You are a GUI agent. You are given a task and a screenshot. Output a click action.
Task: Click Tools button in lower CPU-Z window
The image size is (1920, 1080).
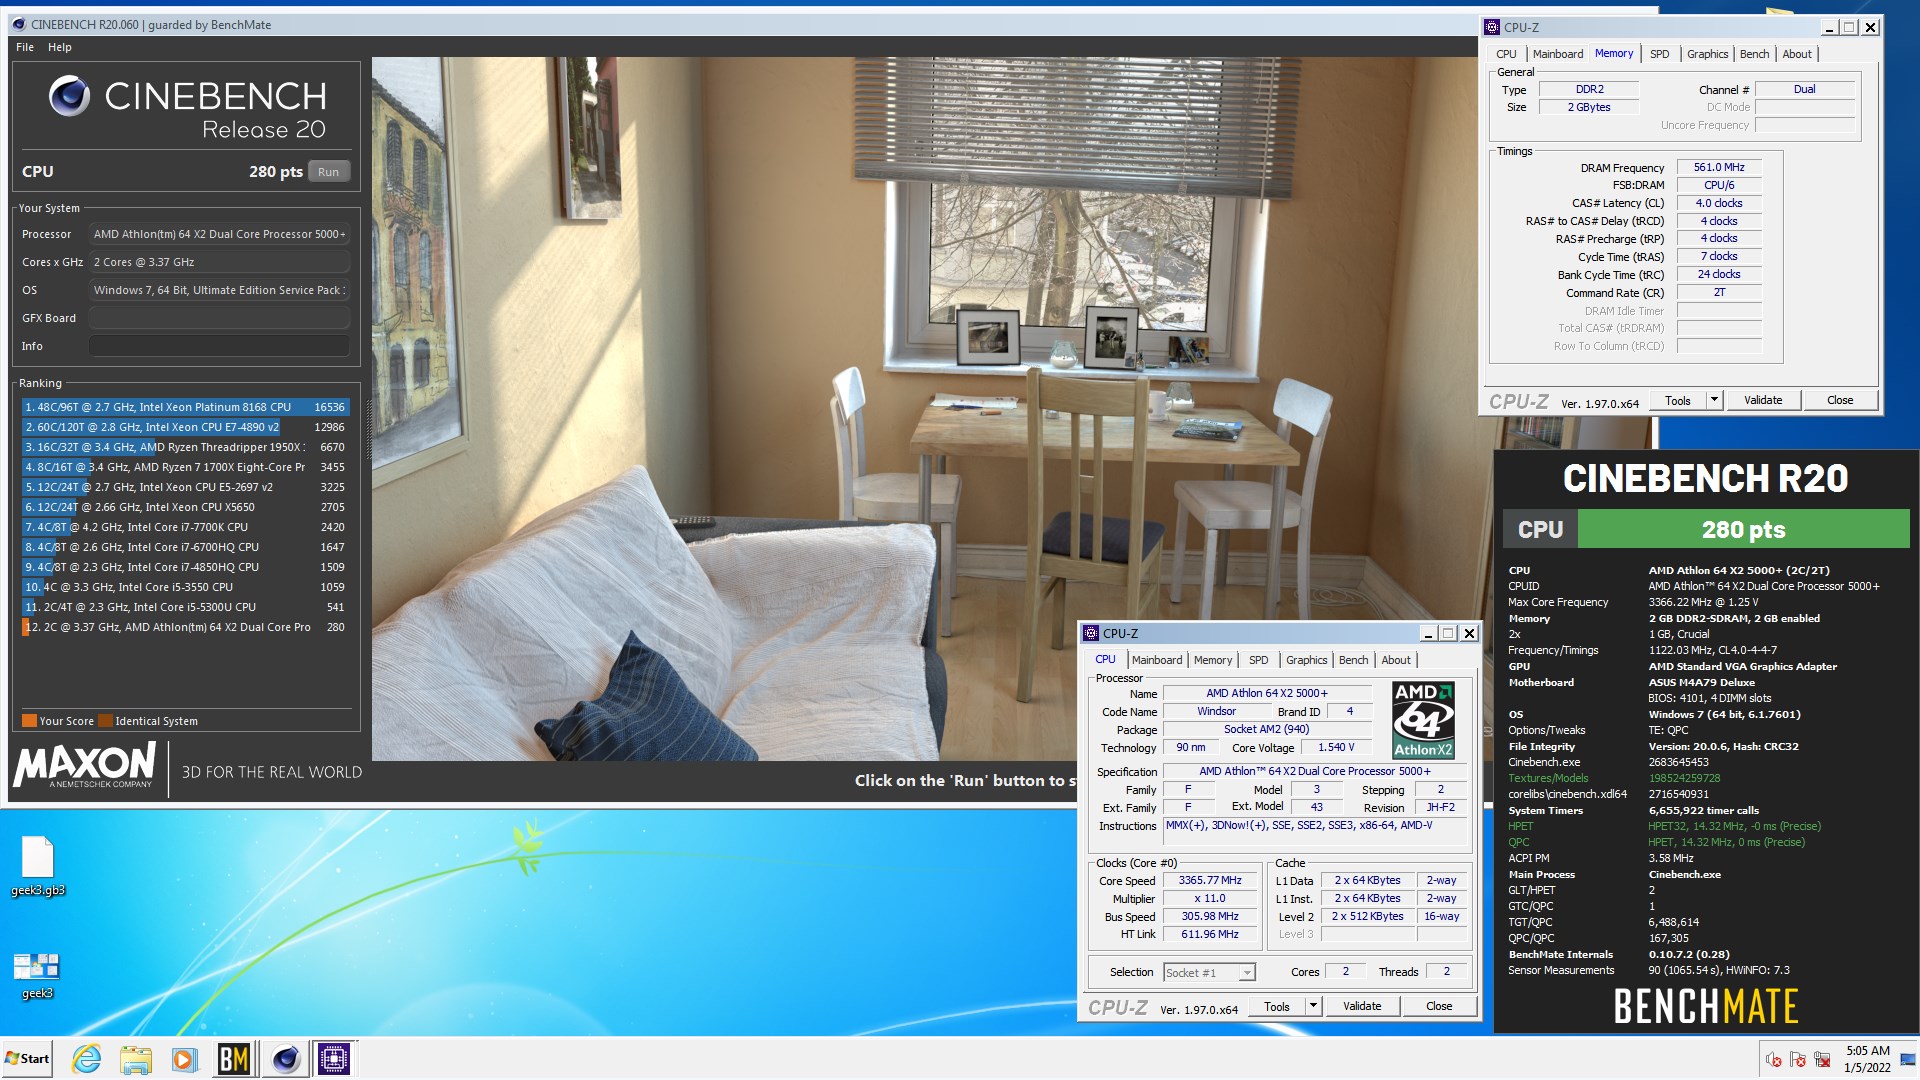click(x=1277, y=1006)
